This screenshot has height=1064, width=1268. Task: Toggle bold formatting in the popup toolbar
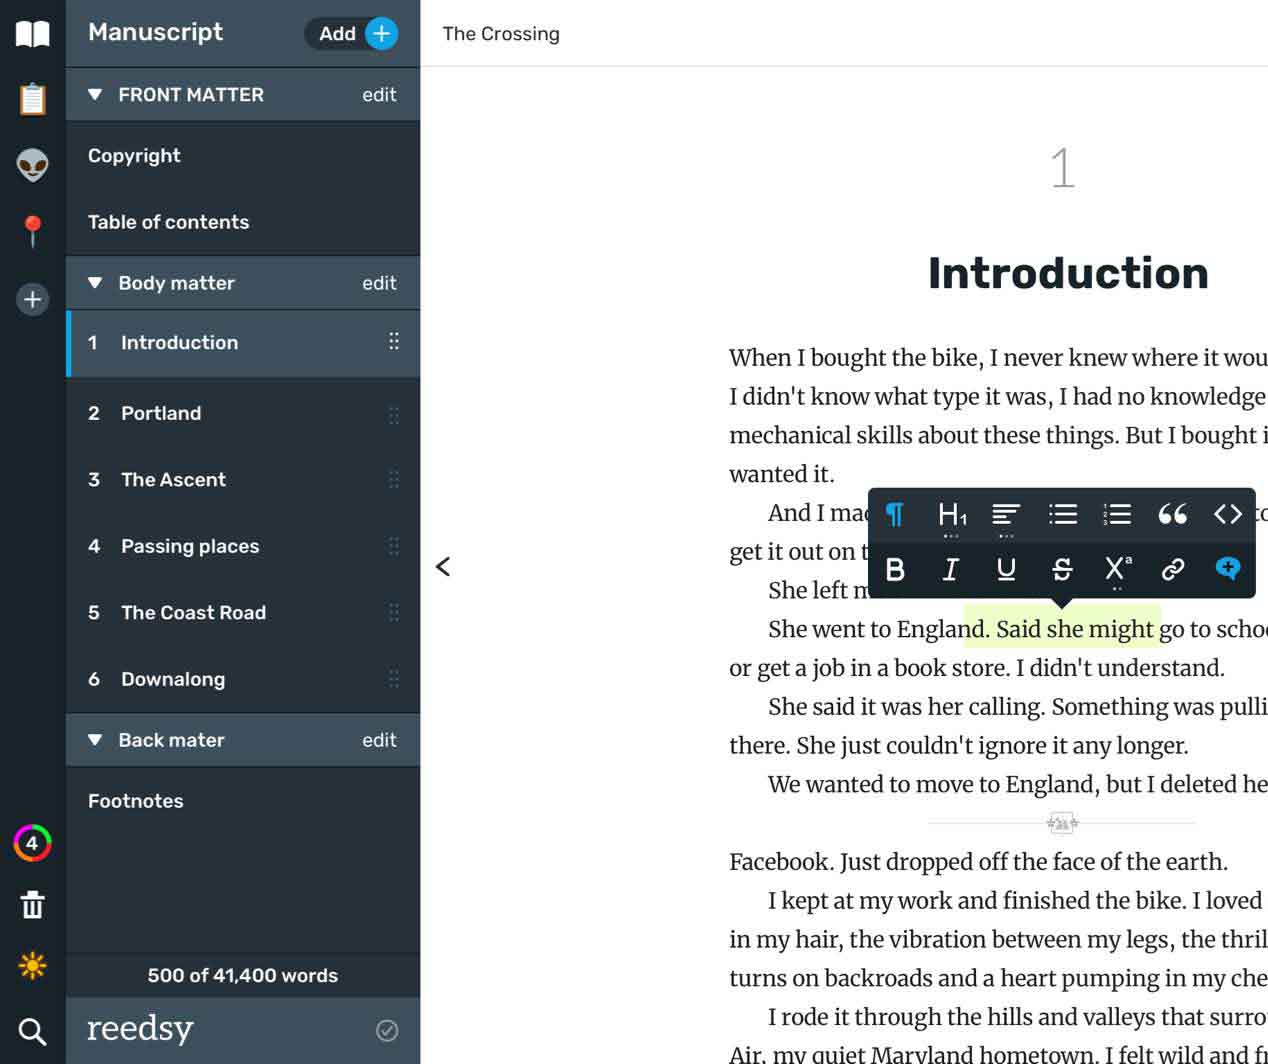click(x=895, y=569)
